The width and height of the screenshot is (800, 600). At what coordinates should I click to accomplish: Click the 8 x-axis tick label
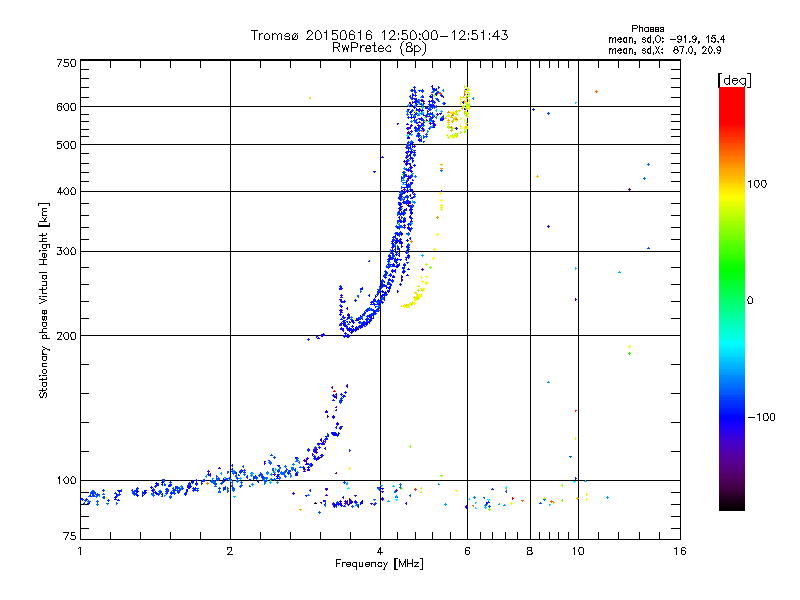click(530, 551)
